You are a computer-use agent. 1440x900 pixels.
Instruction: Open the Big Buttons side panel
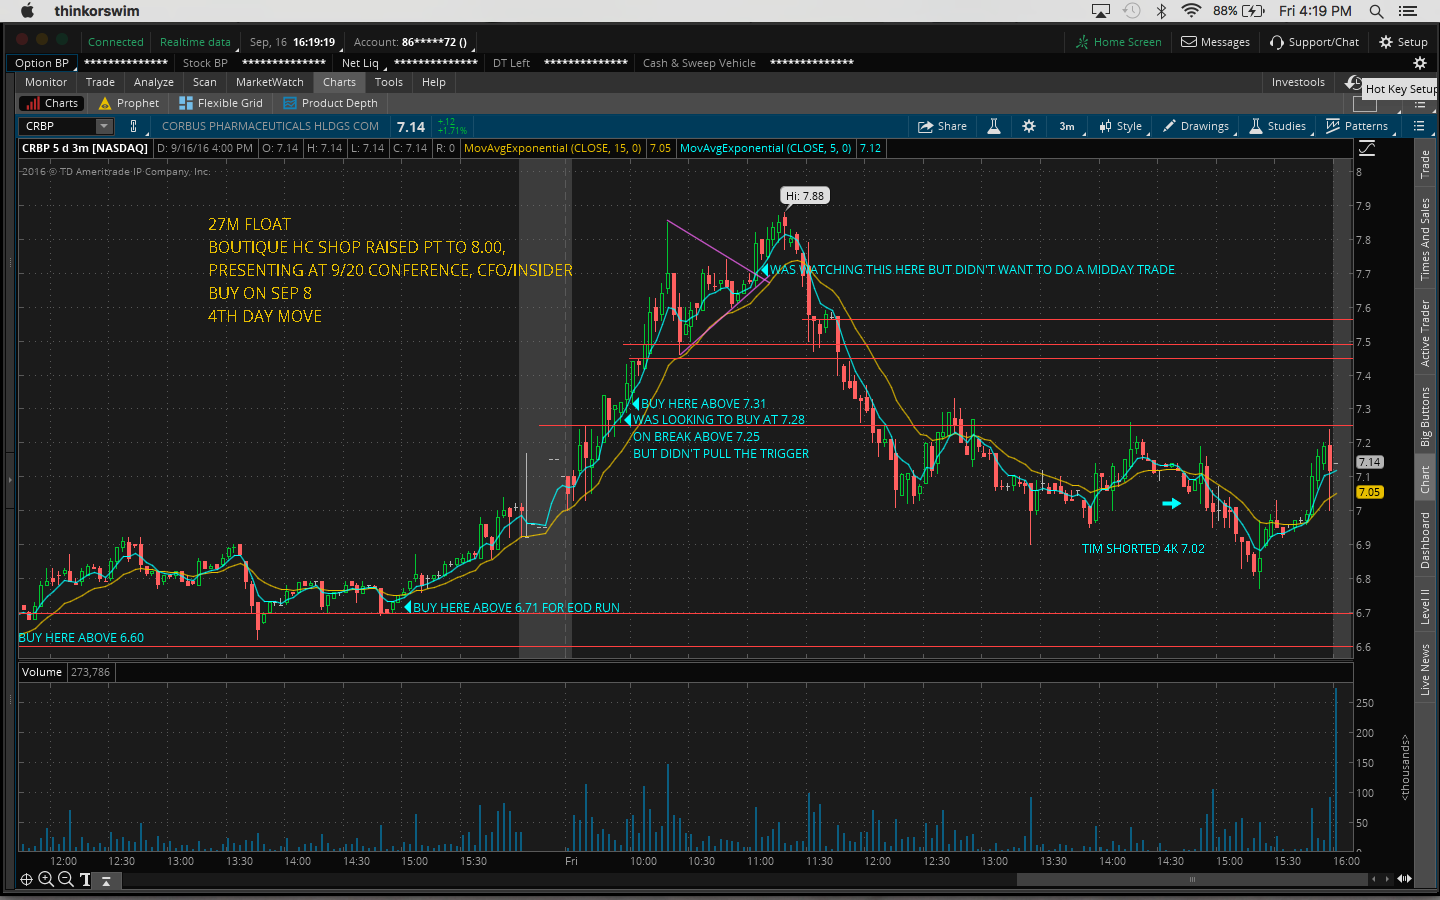click(x=1425, y=416)
